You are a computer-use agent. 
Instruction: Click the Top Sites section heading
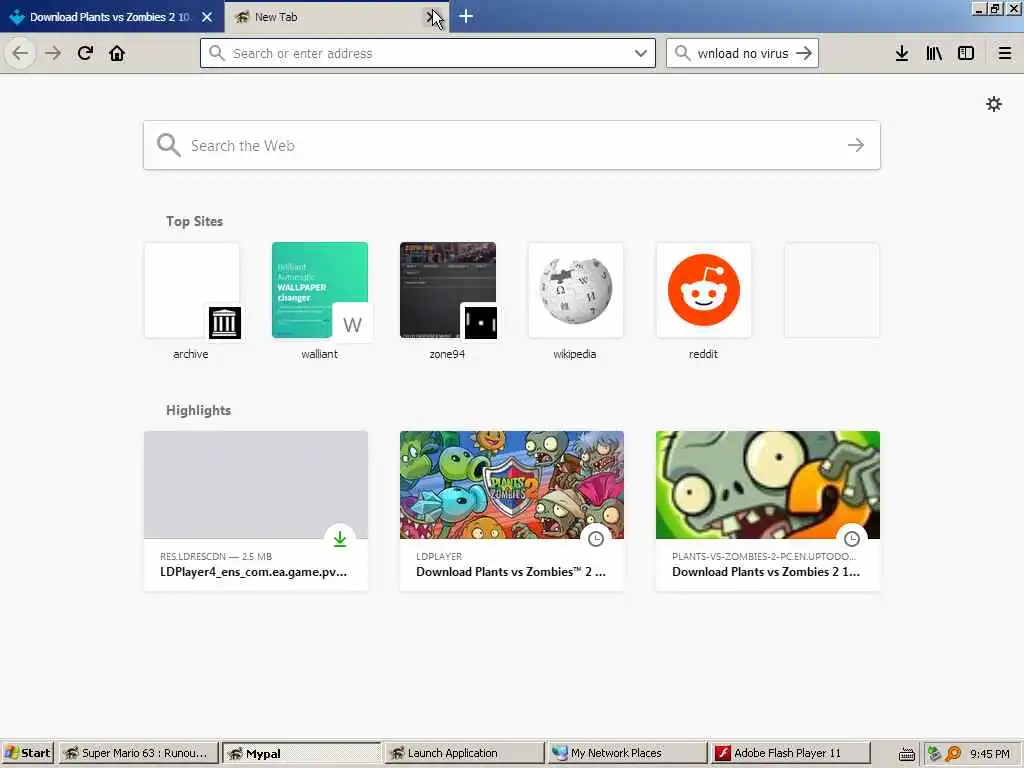[194, 221]
